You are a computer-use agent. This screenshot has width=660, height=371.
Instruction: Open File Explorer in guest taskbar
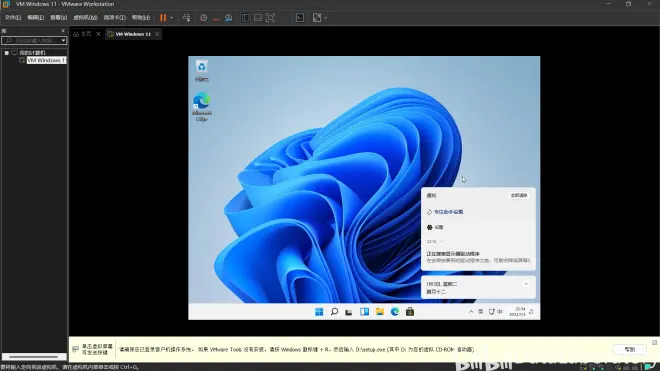tap(380, 312)
